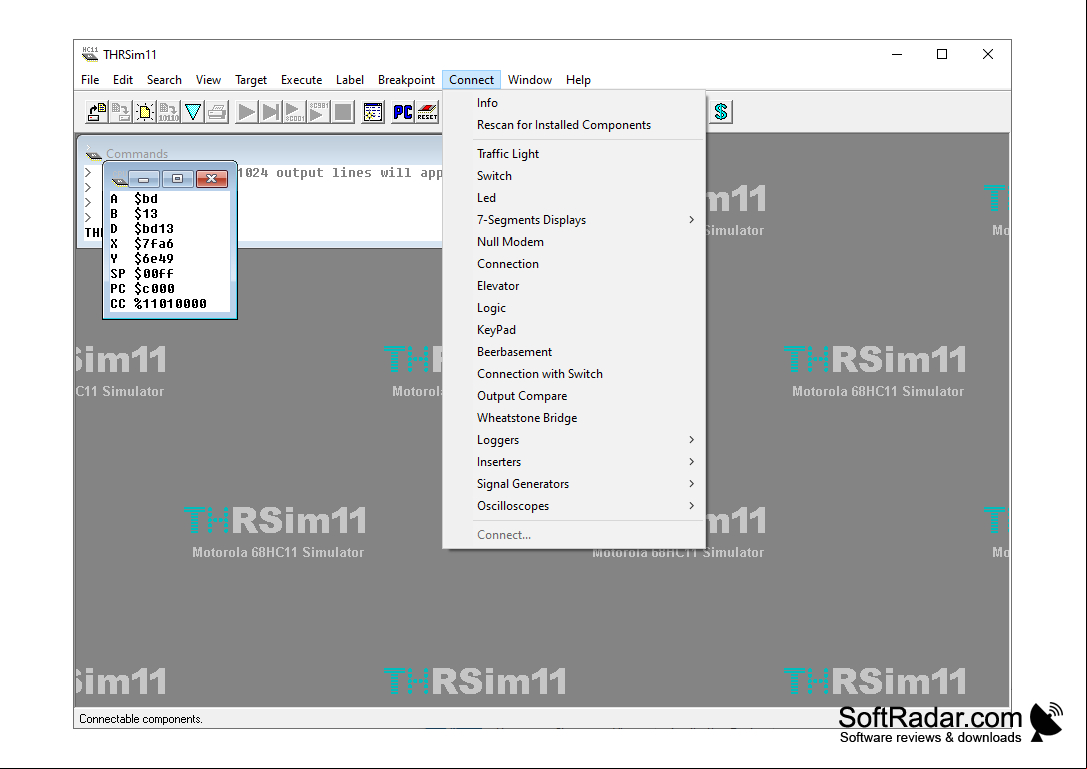Minimize the CPU registers child window

click(x=144, y=179)
